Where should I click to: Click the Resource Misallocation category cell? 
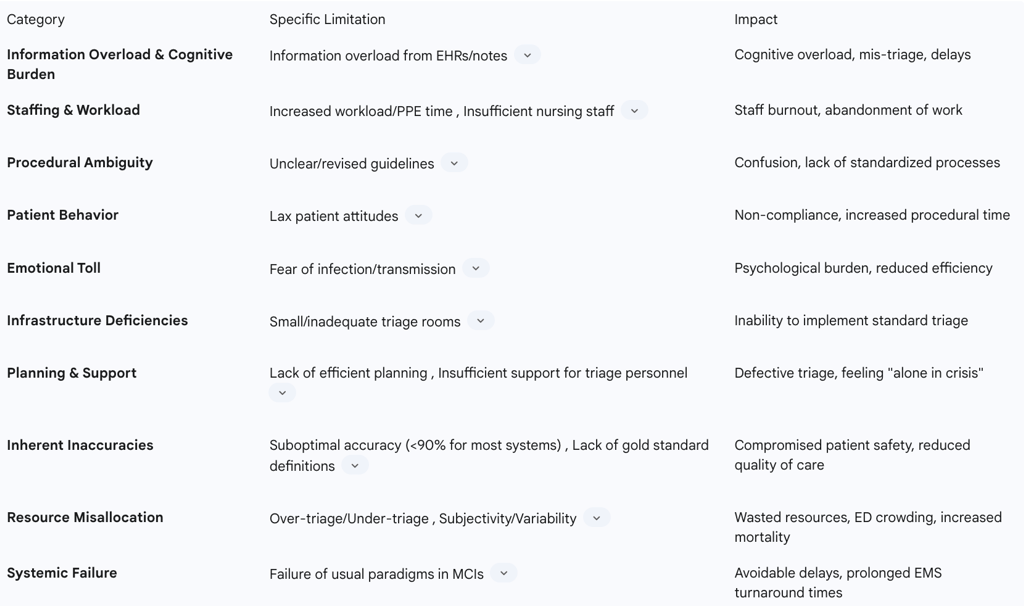tap(85, 517)
